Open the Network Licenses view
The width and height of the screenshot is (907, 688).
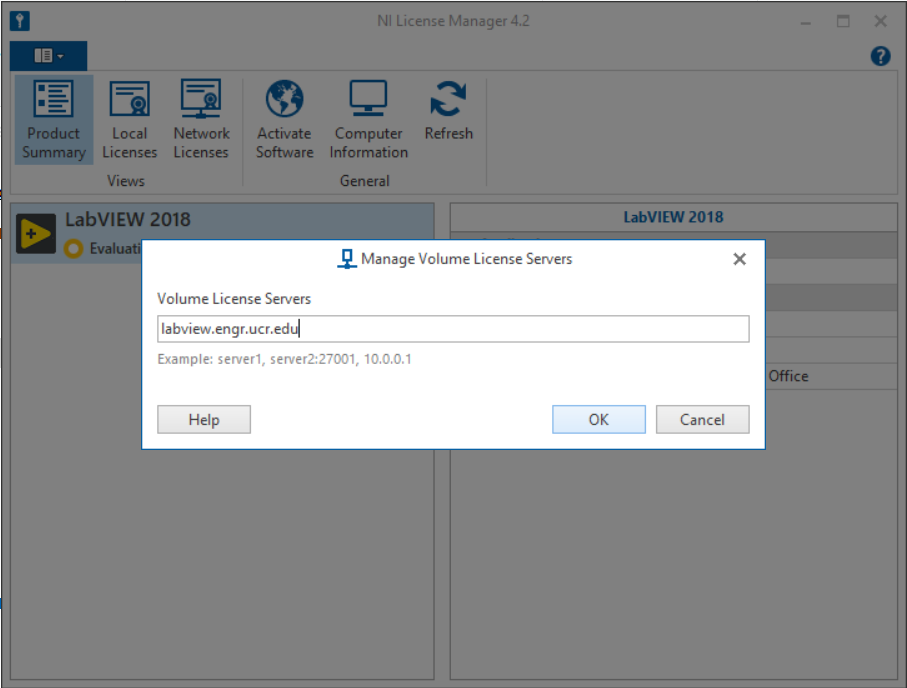[x=201, y=120]
